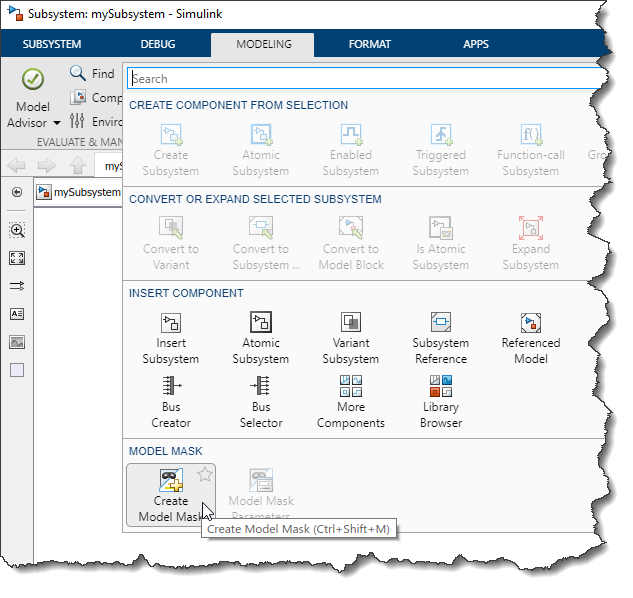633x598 pixels.
Task: Select the Zoom In tool in palette
Action: pos(17,230)
